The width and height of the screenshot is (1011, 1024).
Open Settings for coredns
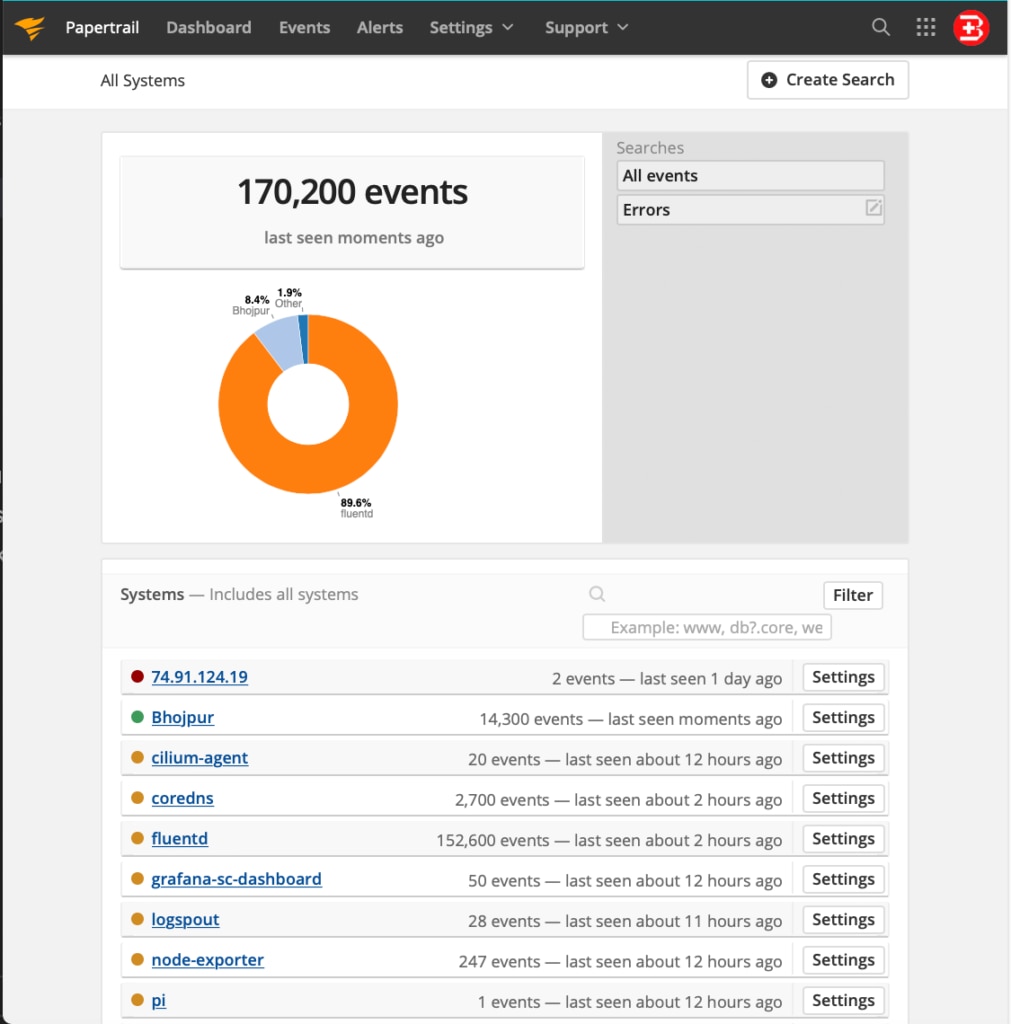[x=843, y=799]
